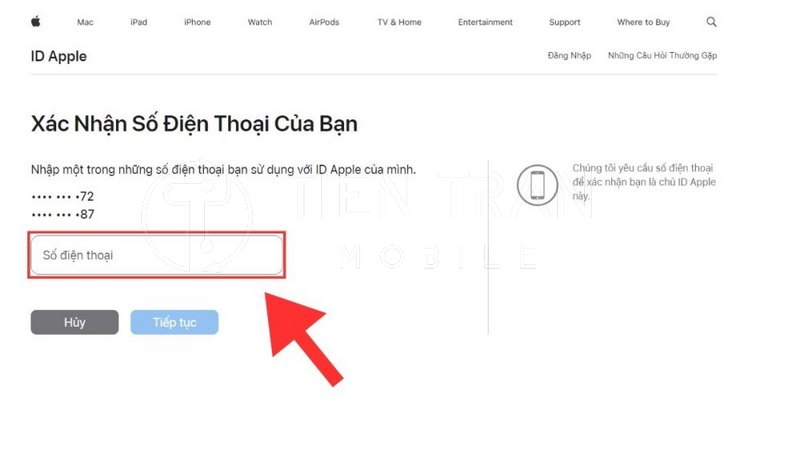Select Watch in the navigation bar

pos(260,22)
